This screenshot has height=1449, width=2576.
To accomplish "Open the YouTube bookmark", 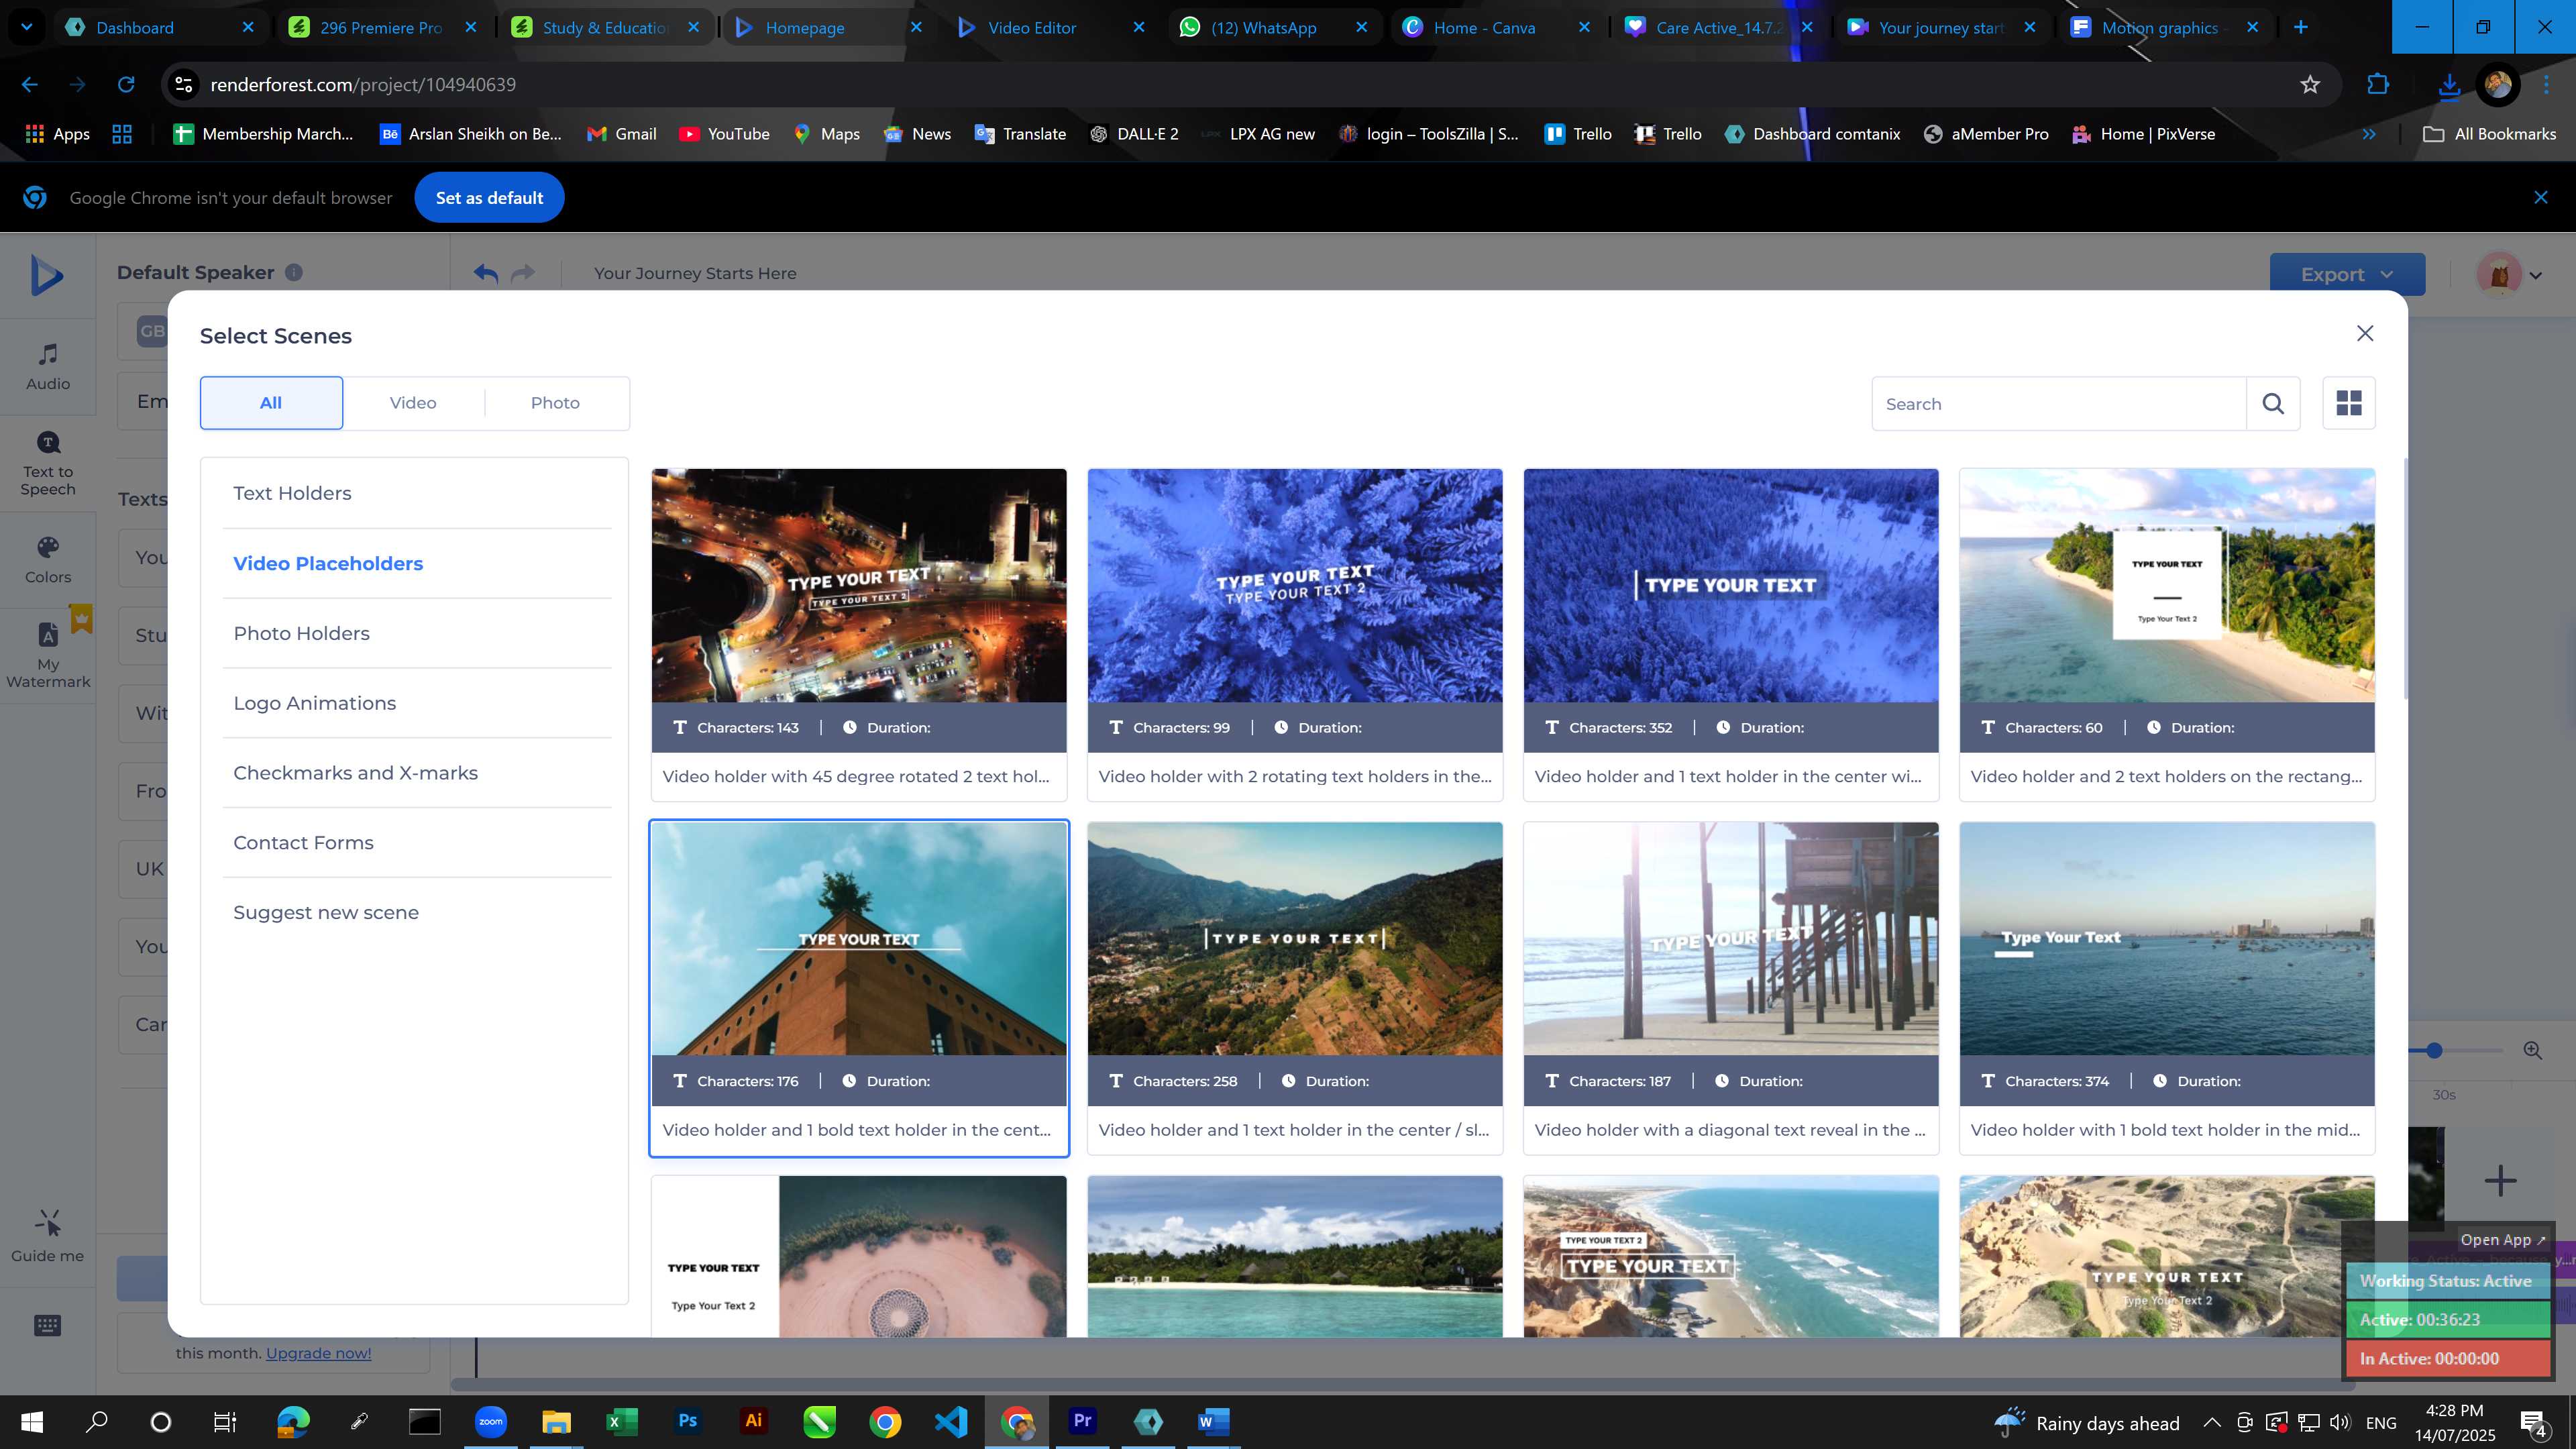I will (x=724, y=134).
